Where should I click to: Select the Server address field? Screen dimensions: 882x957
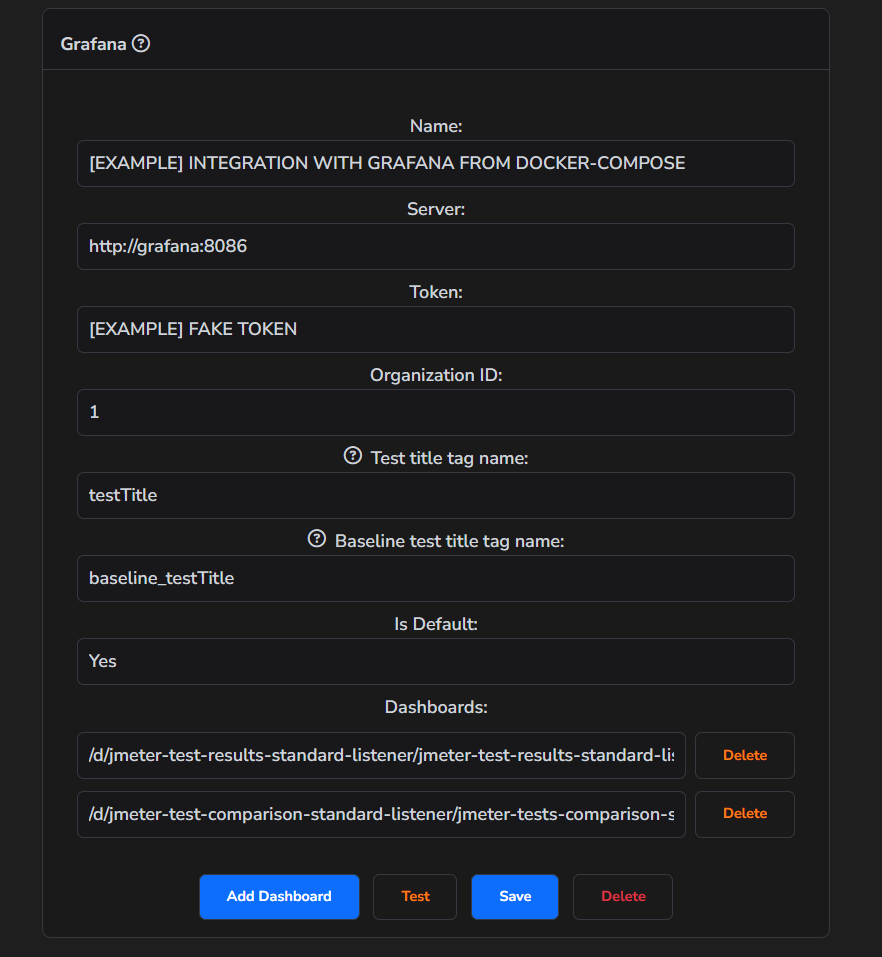tap(435, 246)
